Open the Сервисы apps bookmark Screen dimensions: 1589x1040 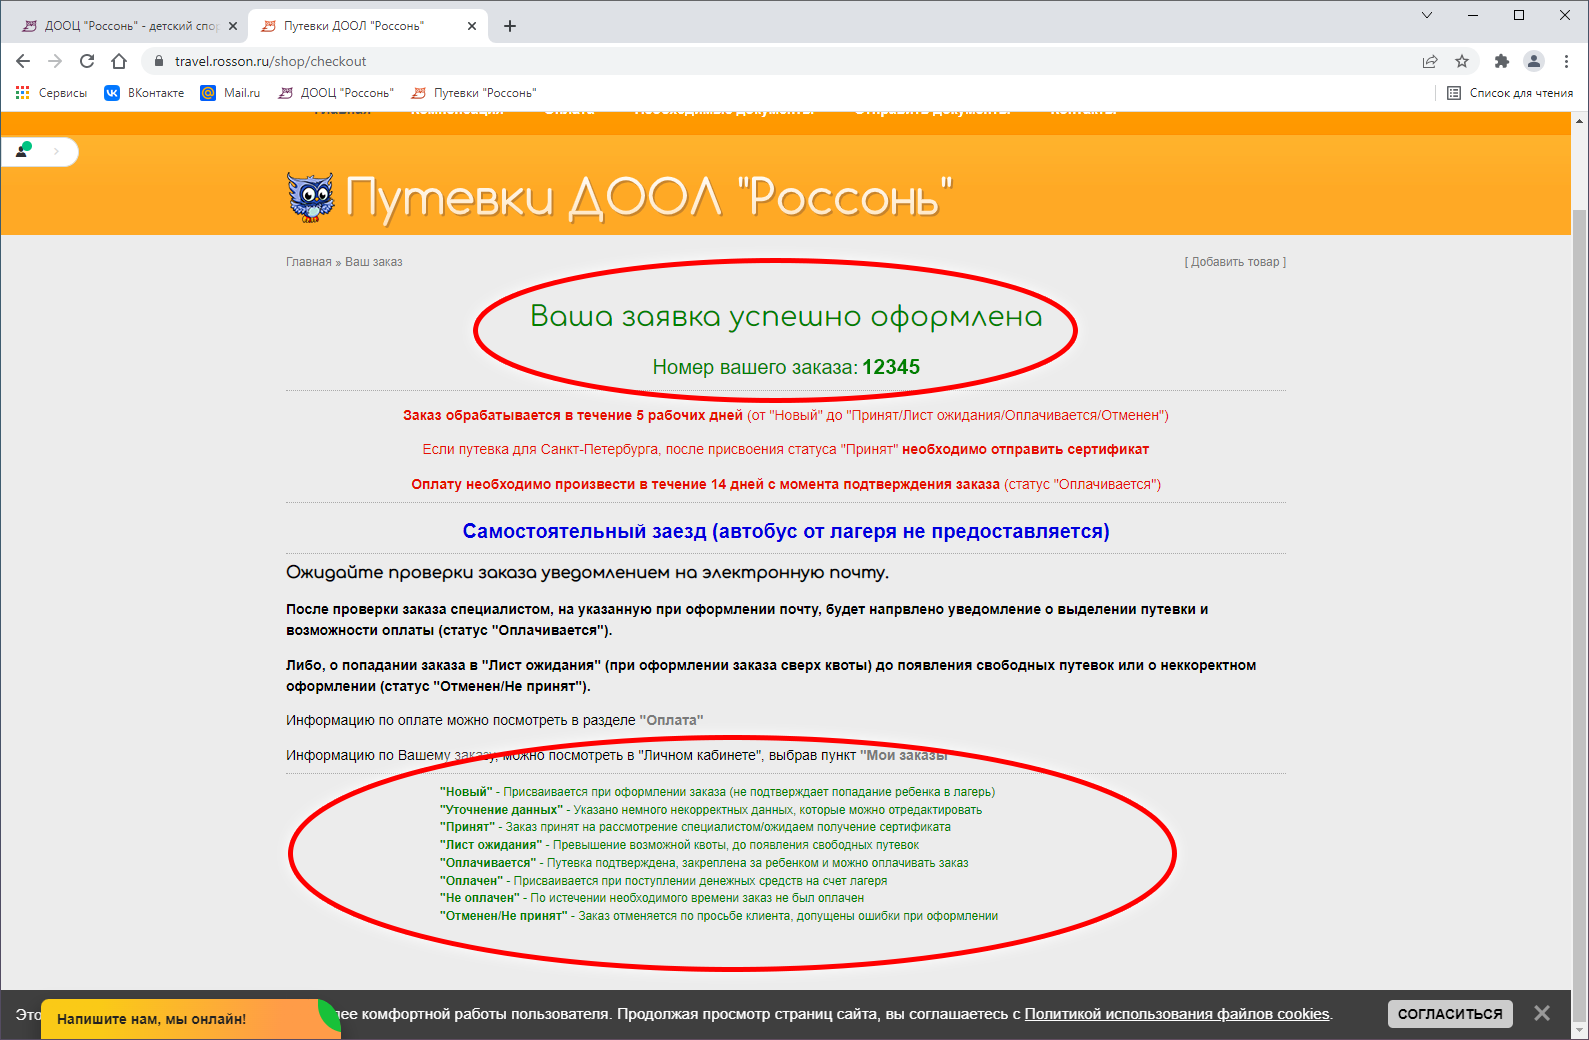51,93
